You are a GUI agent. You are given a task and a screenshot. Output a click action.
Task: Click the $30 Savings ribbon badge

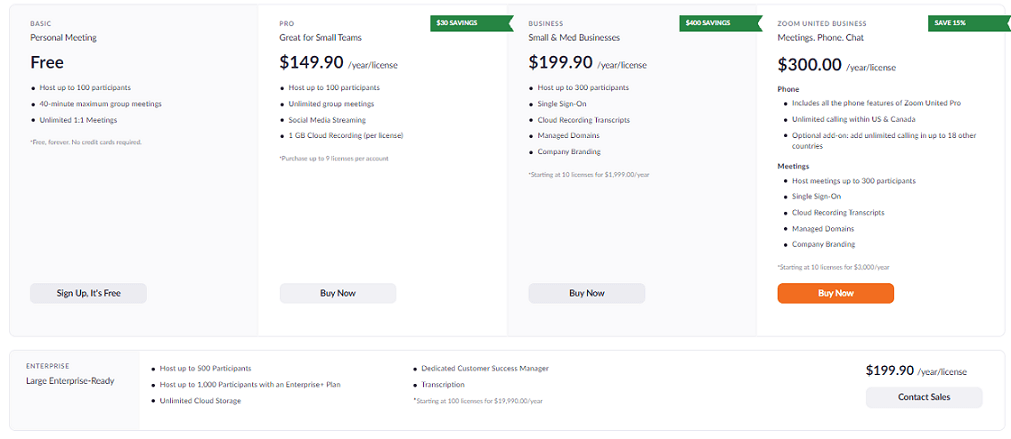tap(471, 23)
